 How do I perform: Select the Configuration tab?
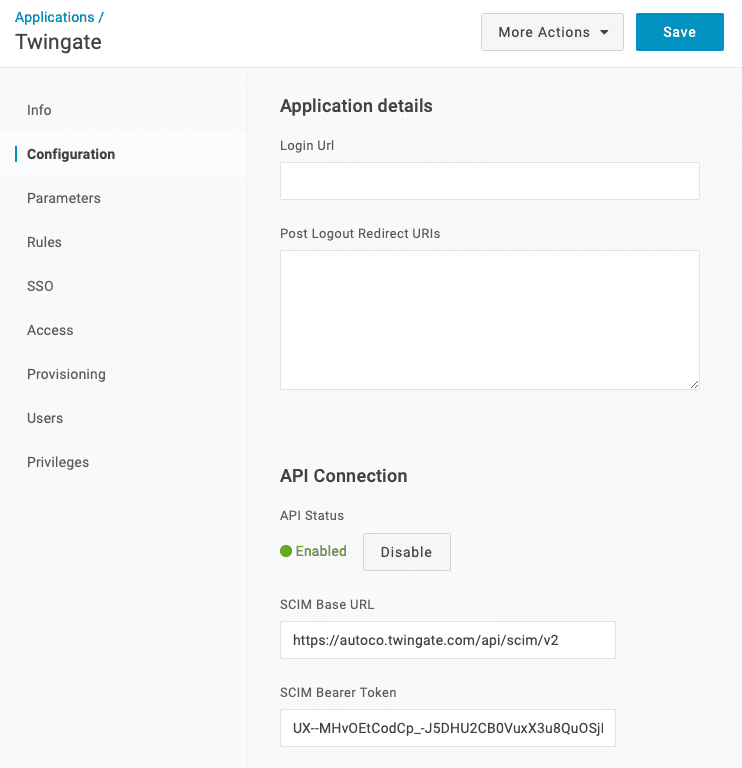[71, 154]
